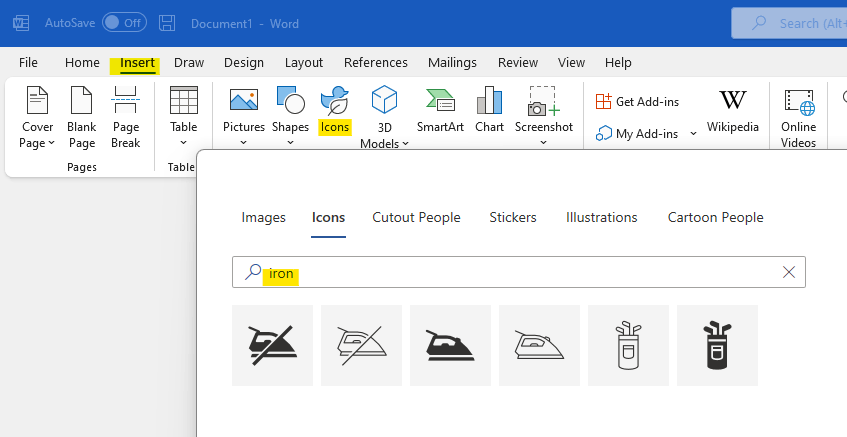Click the Table grid icon
The width and height of the screenshot is (847, 437).
pos(184,100)
